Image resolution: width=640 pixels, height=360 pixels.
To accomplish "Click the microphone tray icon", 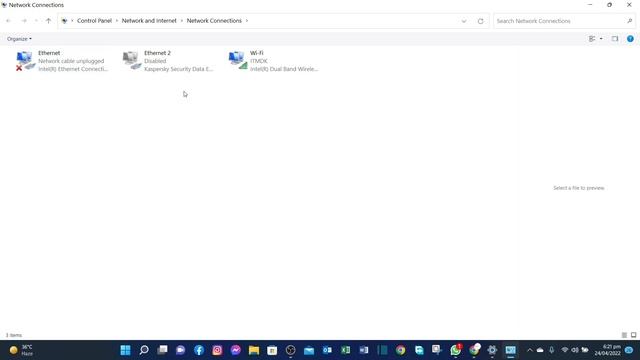I will click(551, 350).
